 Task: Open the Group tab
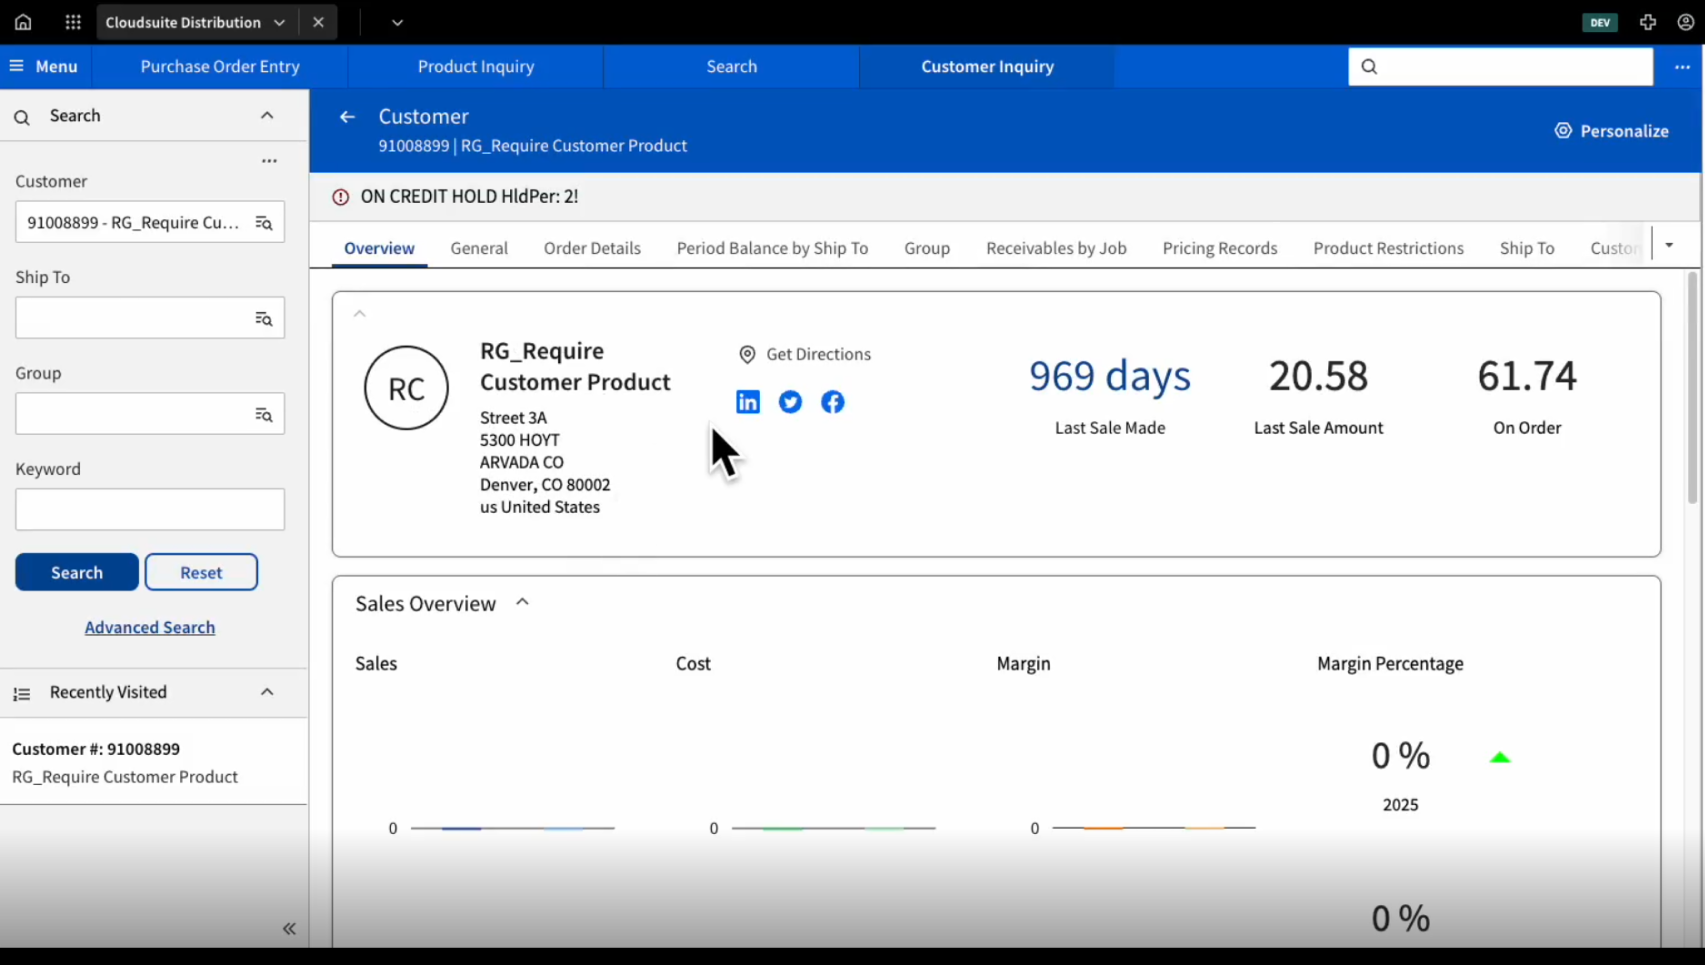pos(927,248)
